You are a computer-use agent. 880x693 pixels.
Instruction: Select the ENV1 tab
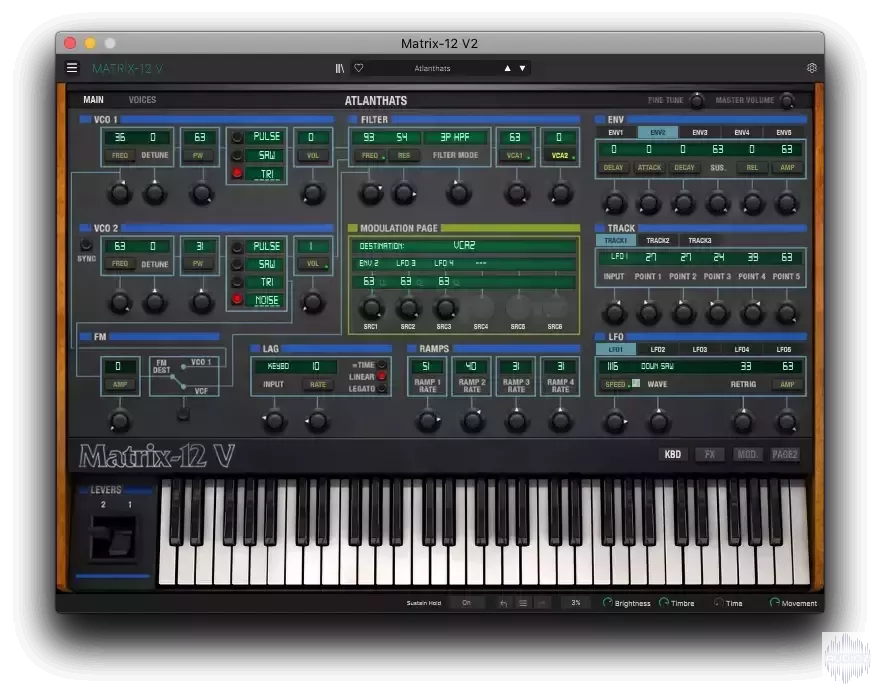point(616,132)
